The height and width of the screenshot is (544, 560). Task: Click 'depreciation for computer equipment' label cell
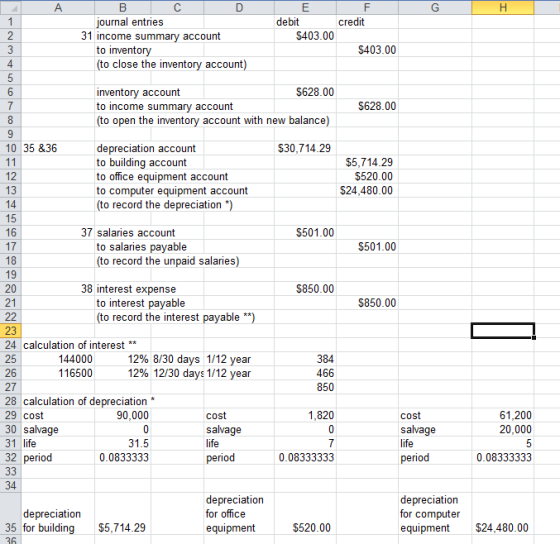435,514
